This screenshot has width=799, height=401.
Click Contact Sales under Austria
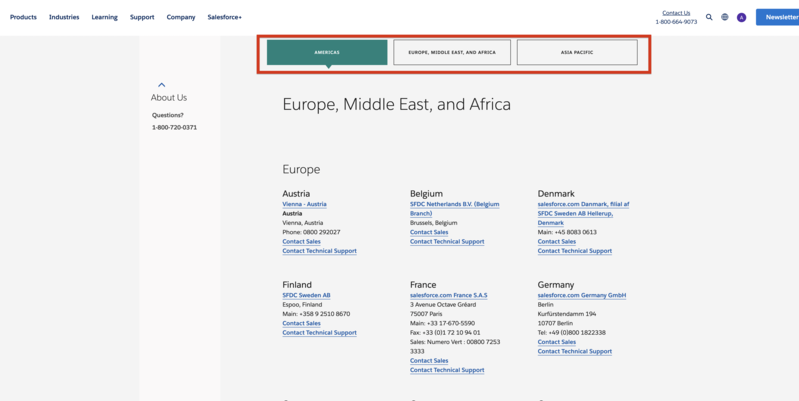tap(301, 242)
